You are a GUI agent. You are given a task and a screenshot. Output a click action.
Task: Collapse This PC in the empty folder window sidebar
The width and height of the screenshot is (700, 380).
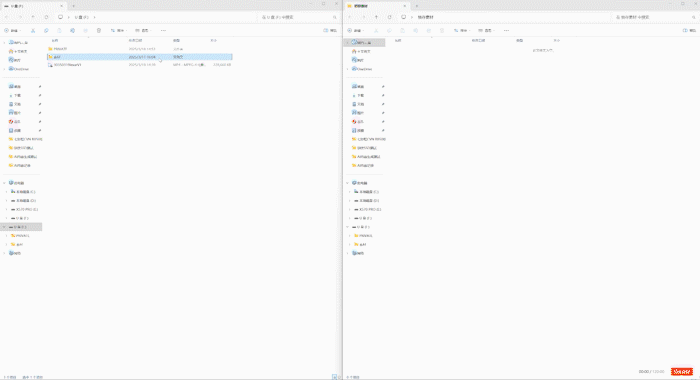click(348, 183)
